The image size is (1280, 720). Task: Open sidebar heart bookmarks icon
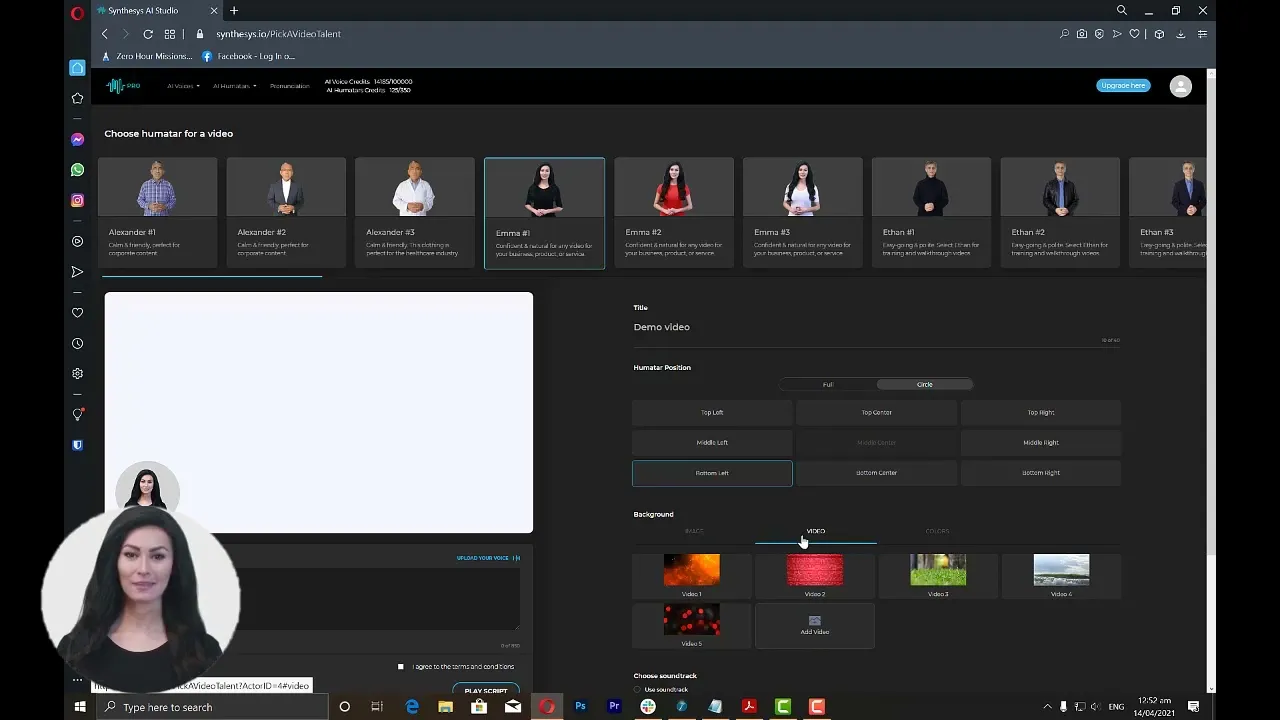click(x=77, y=313)
